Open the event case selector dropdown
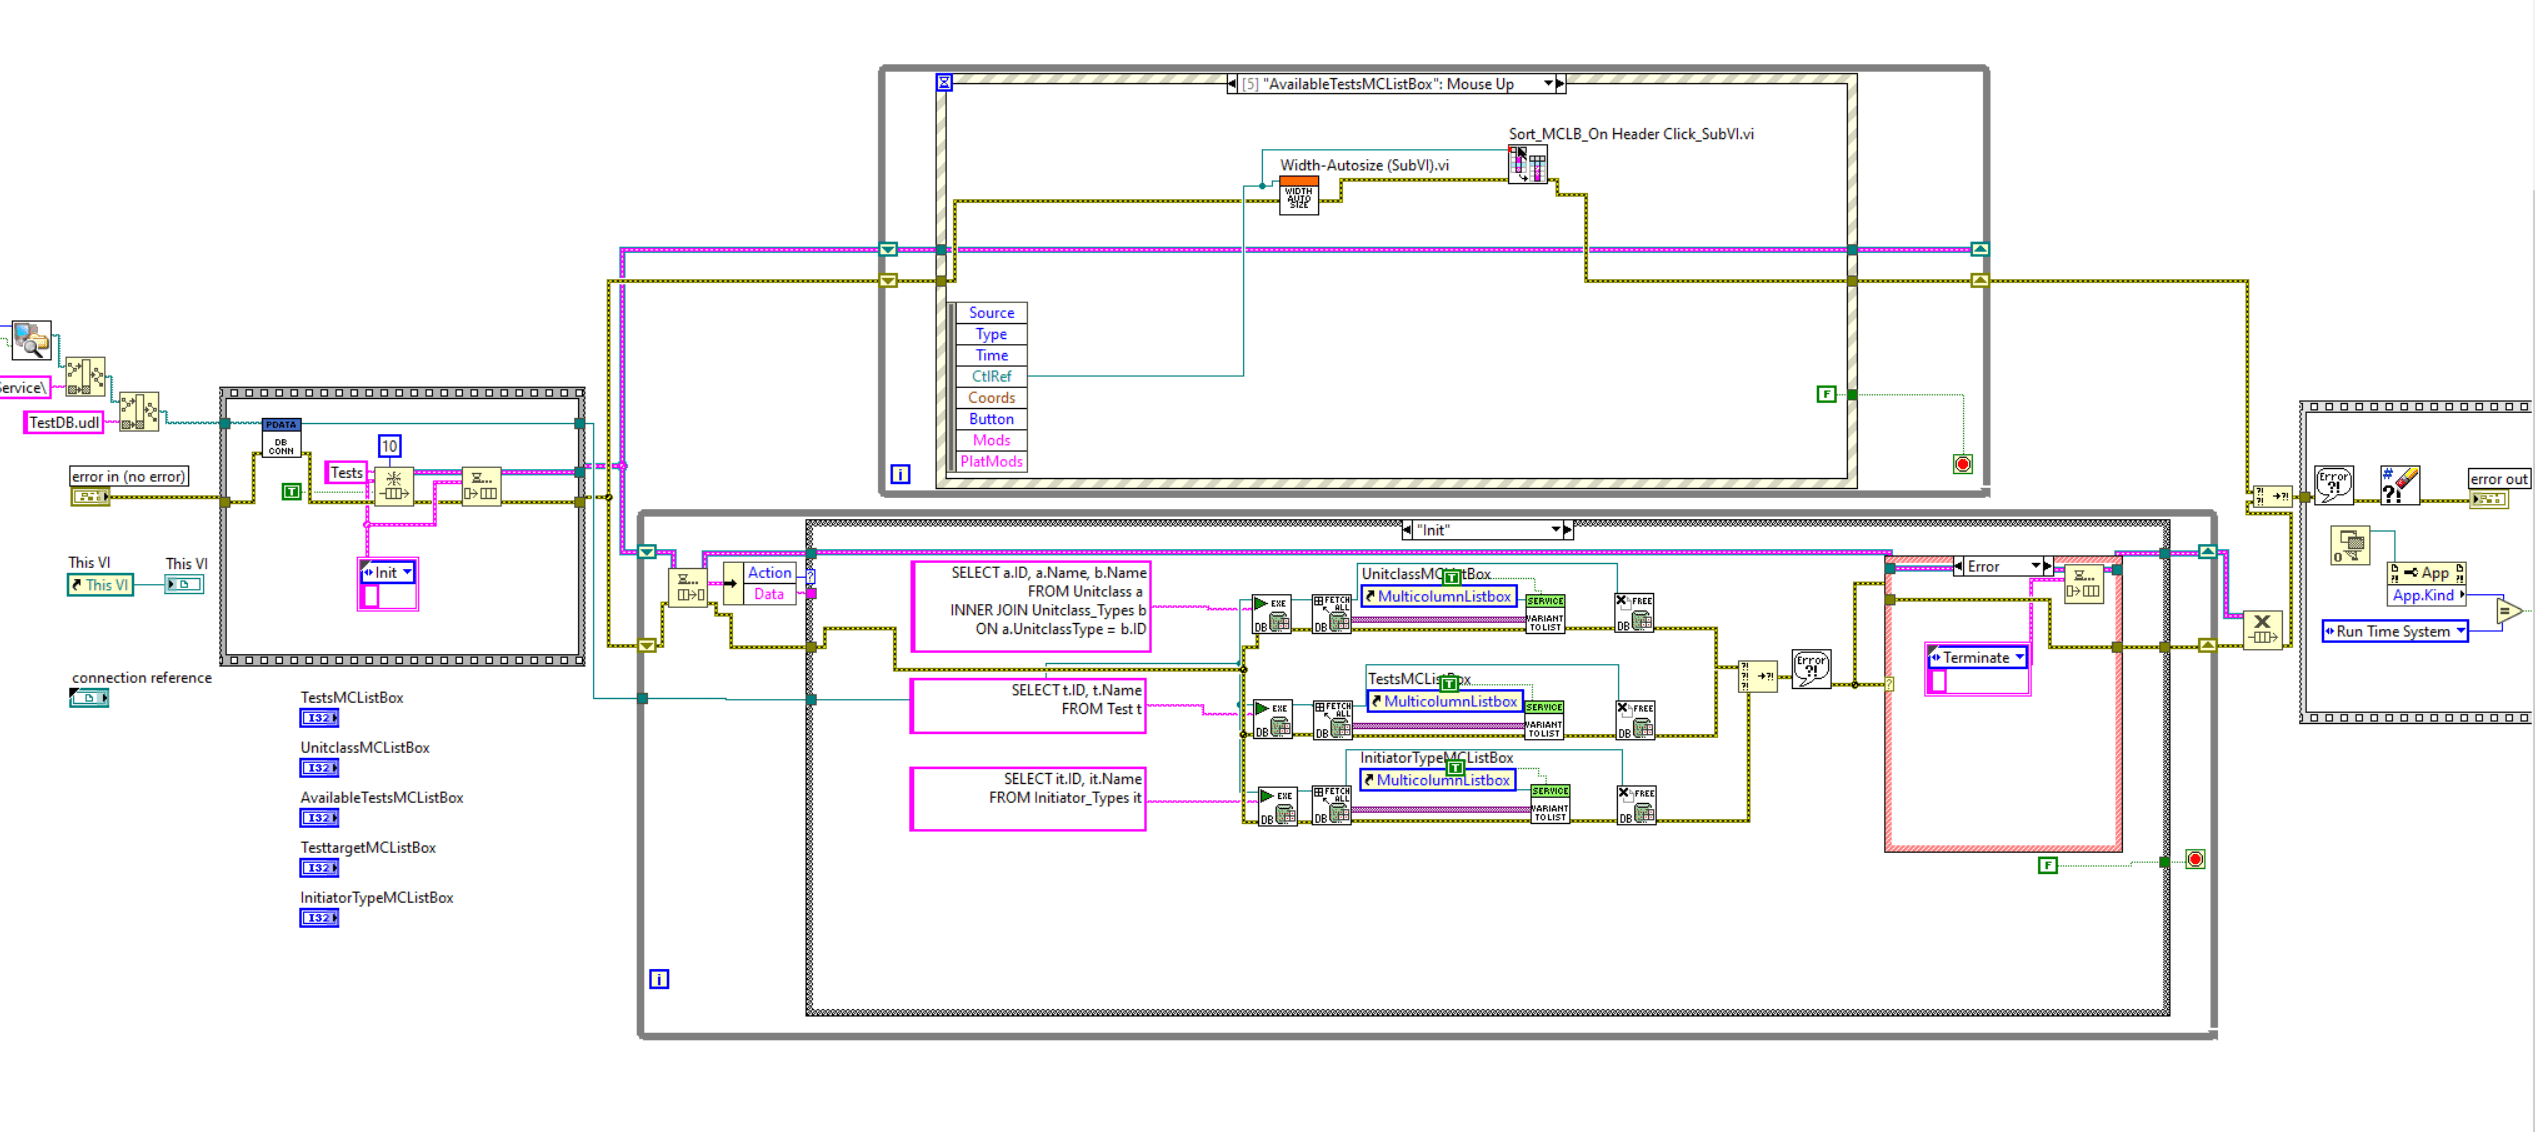 tap(1548, 84)
